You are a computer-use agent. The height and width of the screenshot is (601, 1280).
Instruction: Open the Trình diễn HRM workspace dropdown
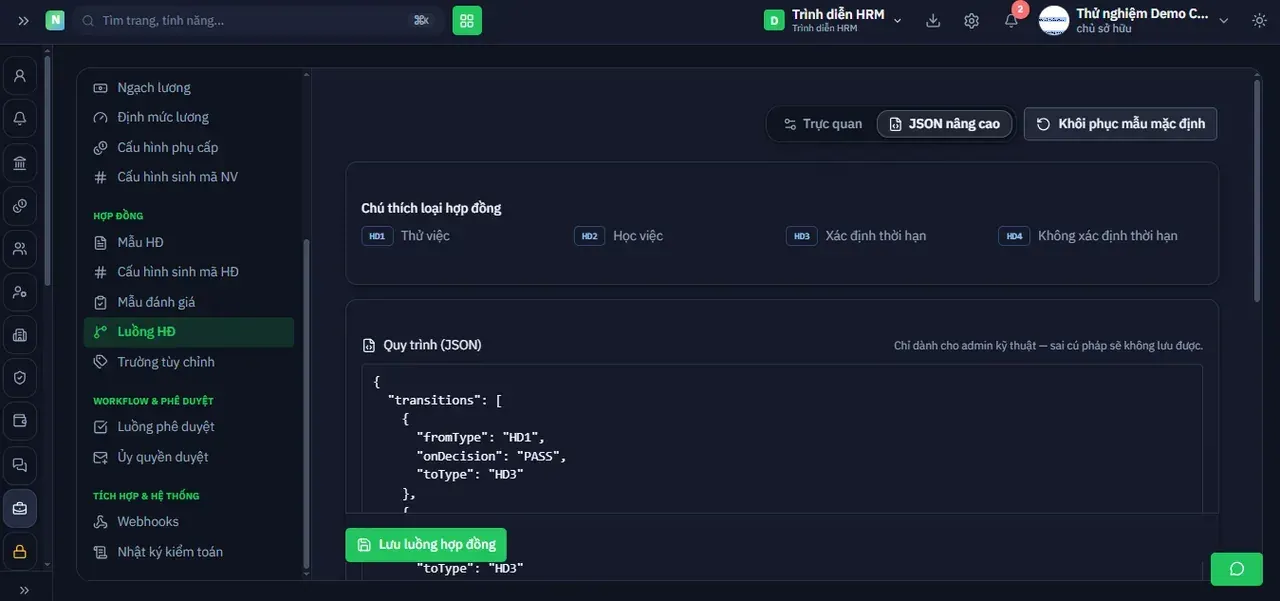pos(834,20)
